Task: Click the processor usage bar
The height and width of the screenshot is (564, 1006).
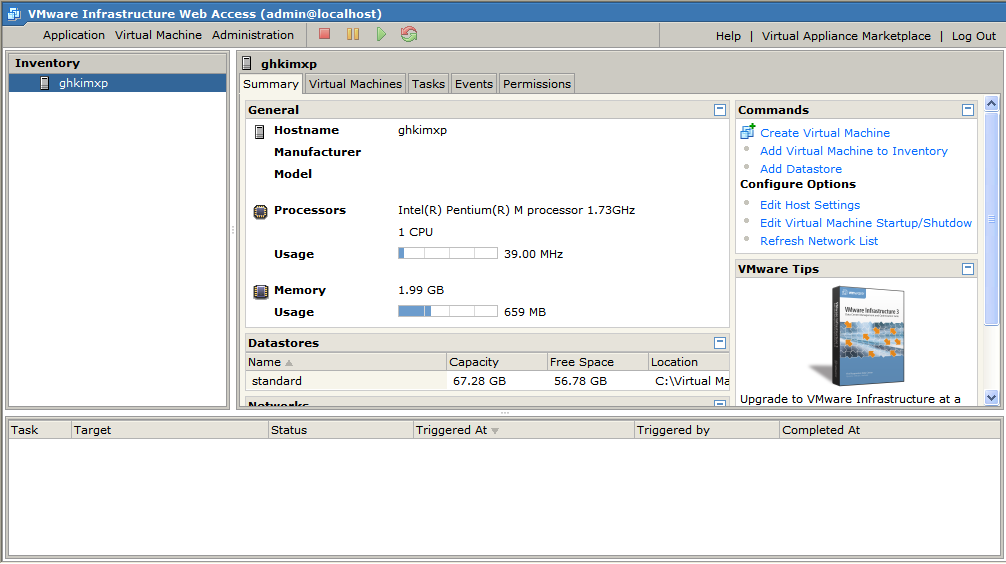Action: point(448,253)
